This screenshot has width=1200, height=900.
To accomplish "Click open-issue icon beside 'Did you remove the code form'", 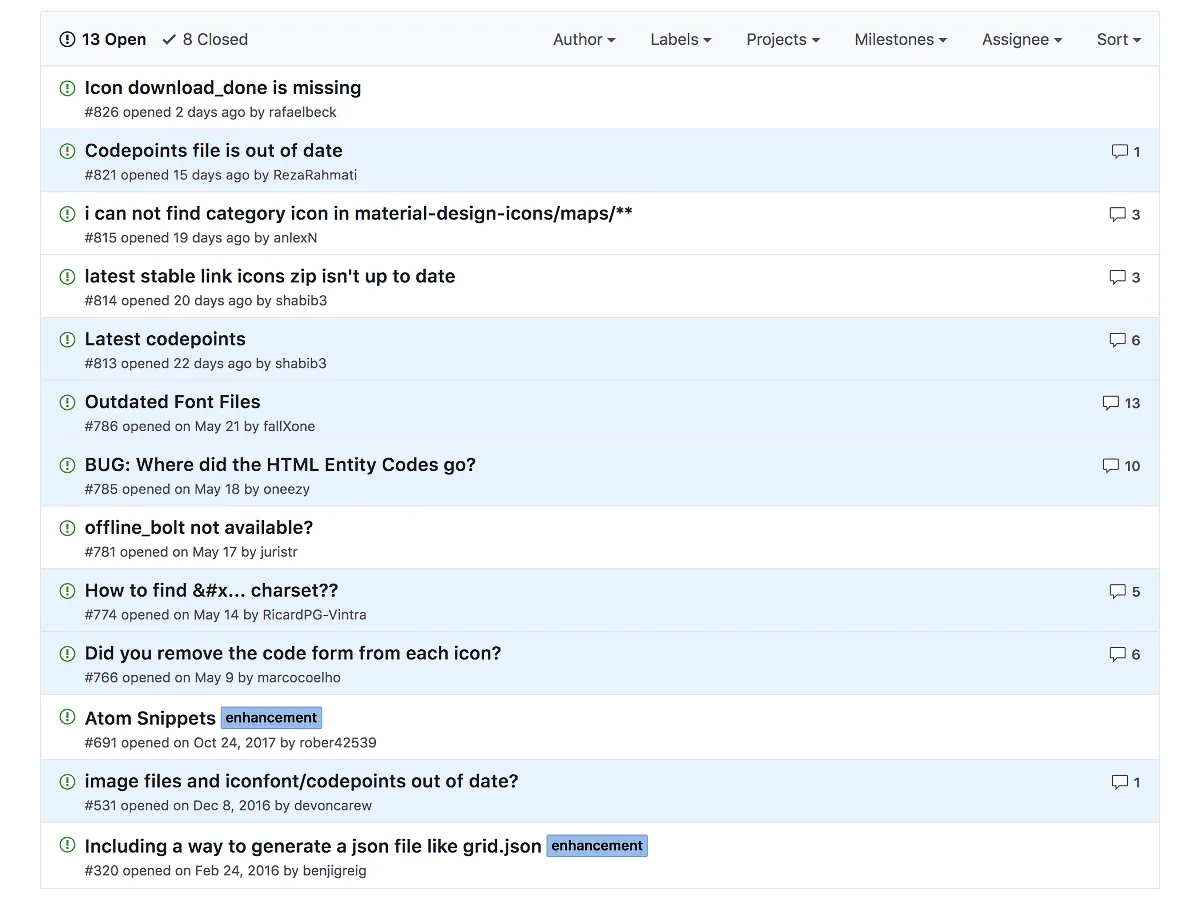I will (x=67, y=653).
